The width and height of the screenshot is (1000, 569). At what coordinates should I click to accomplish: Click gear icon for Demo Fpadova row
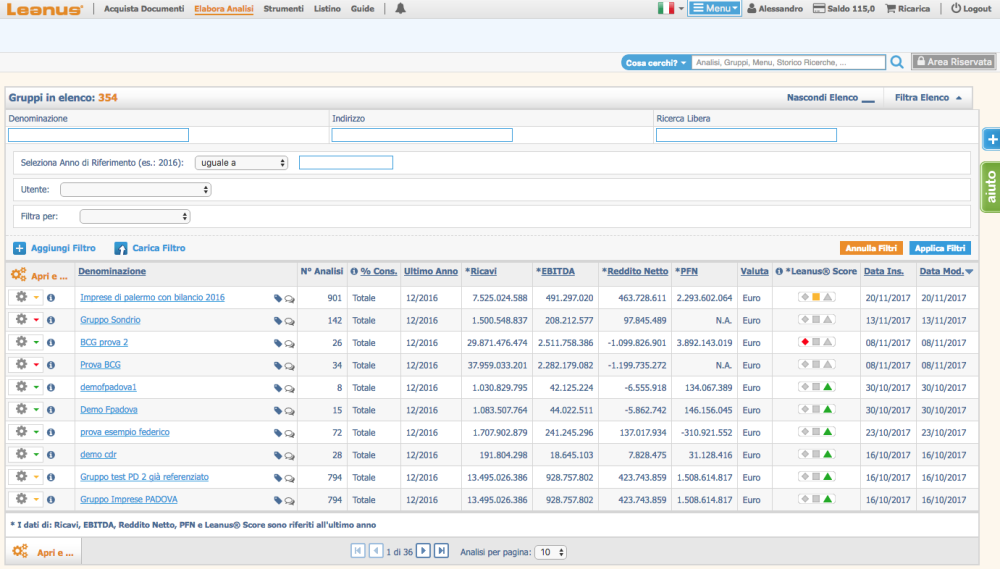click(x=21, y=409)
